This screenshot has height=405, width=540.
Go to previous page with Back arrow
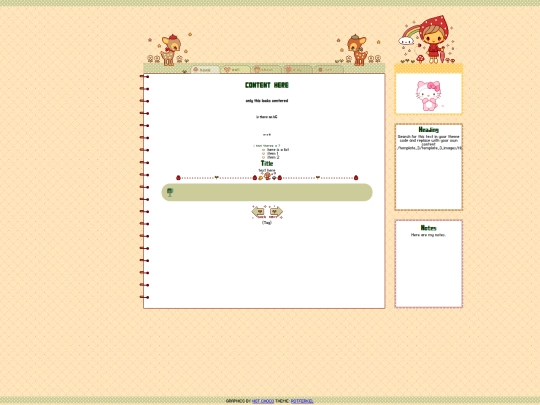coord(259,212)
